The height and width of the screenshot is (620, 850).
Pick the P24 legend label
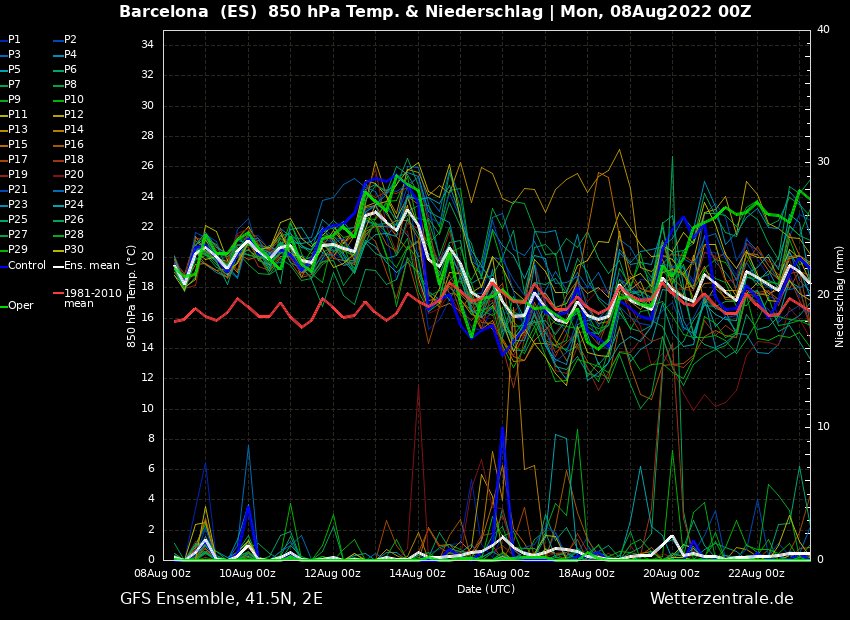click(69, 204)
